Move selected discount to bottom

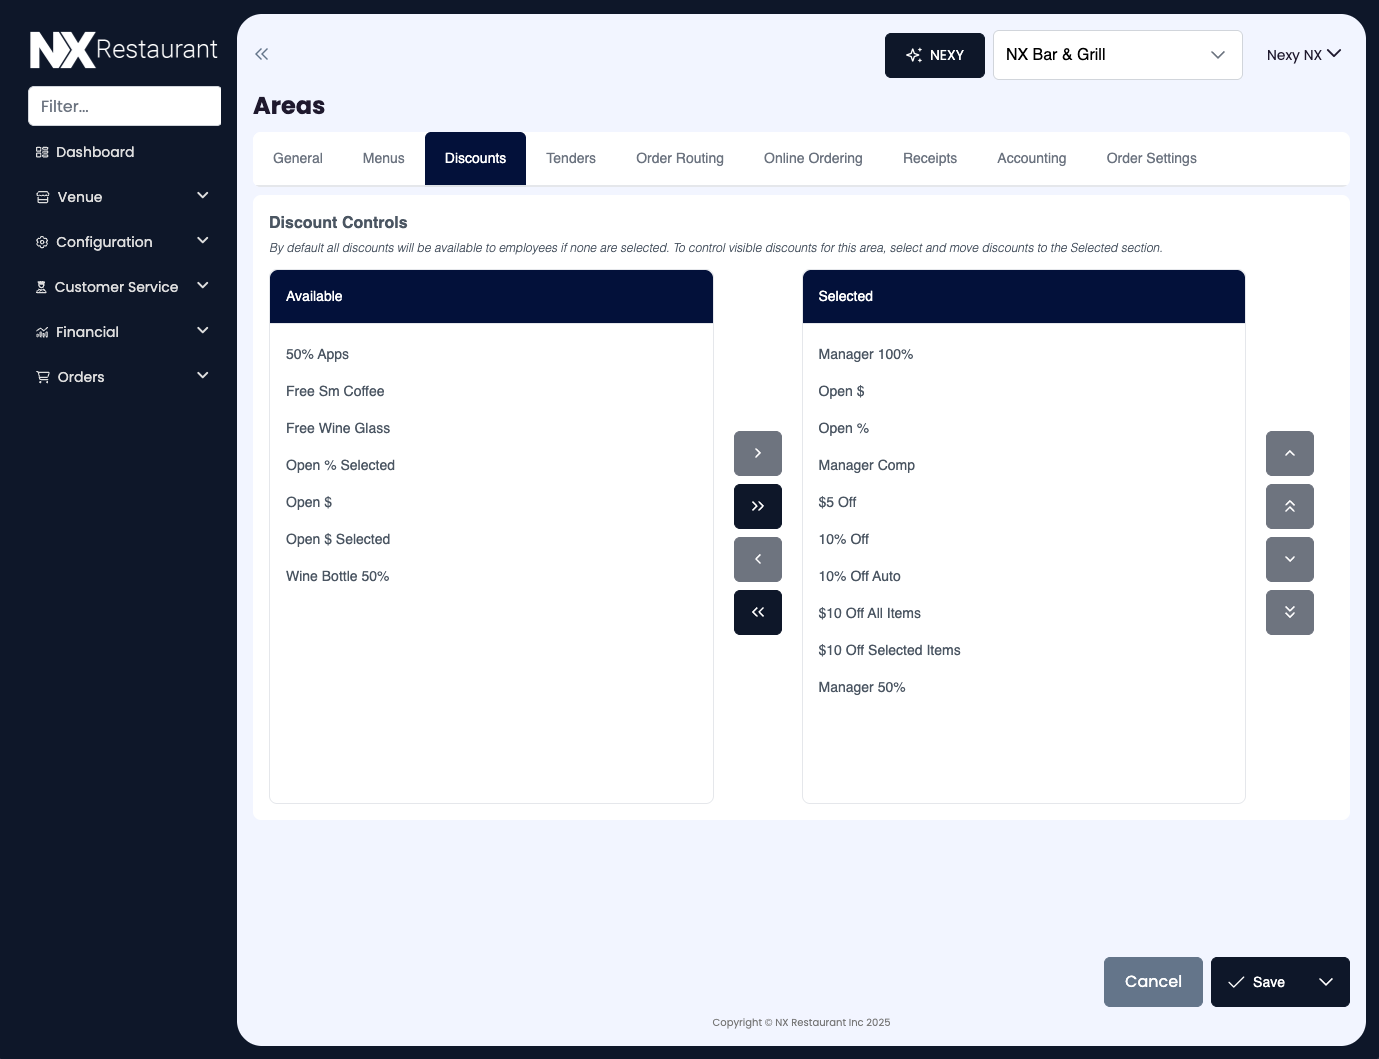tap(1289, 612)
